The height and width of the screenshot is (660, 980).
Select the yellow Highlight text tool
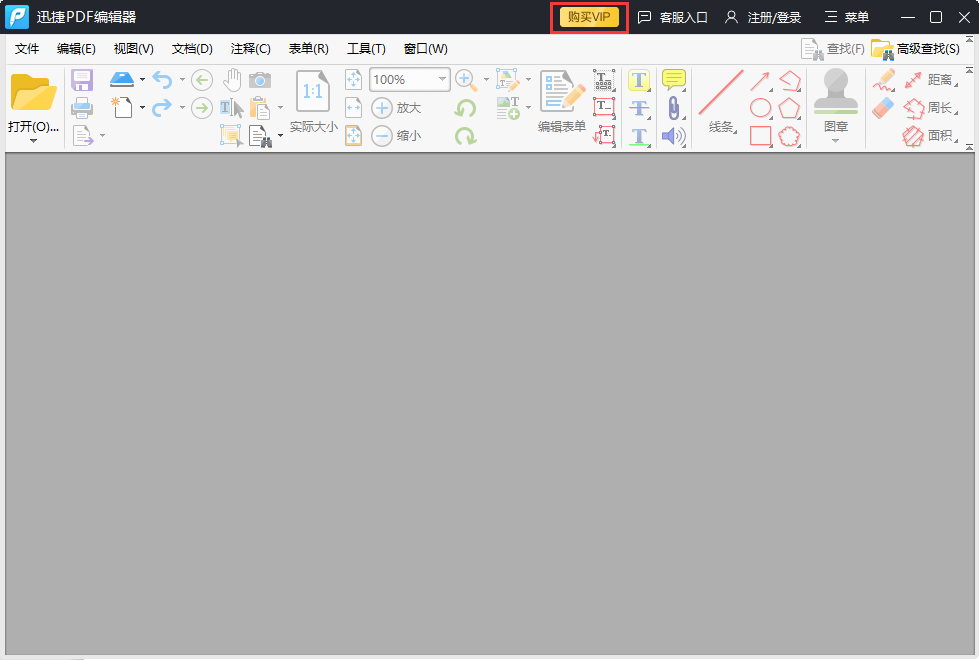click(639, 80)
